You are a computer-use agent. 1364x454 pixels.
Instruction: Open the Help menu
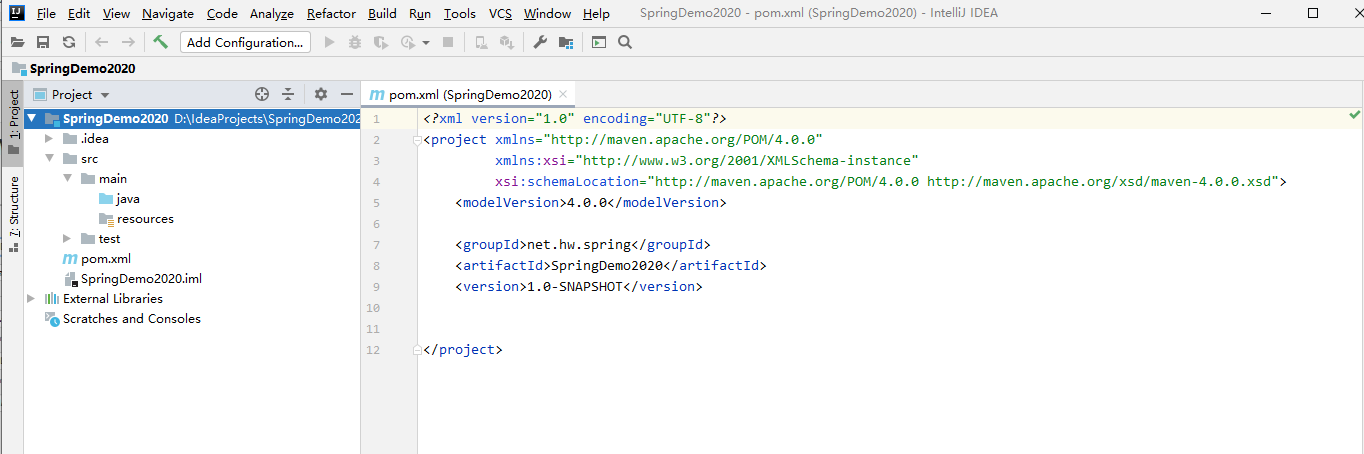[596, 14]
